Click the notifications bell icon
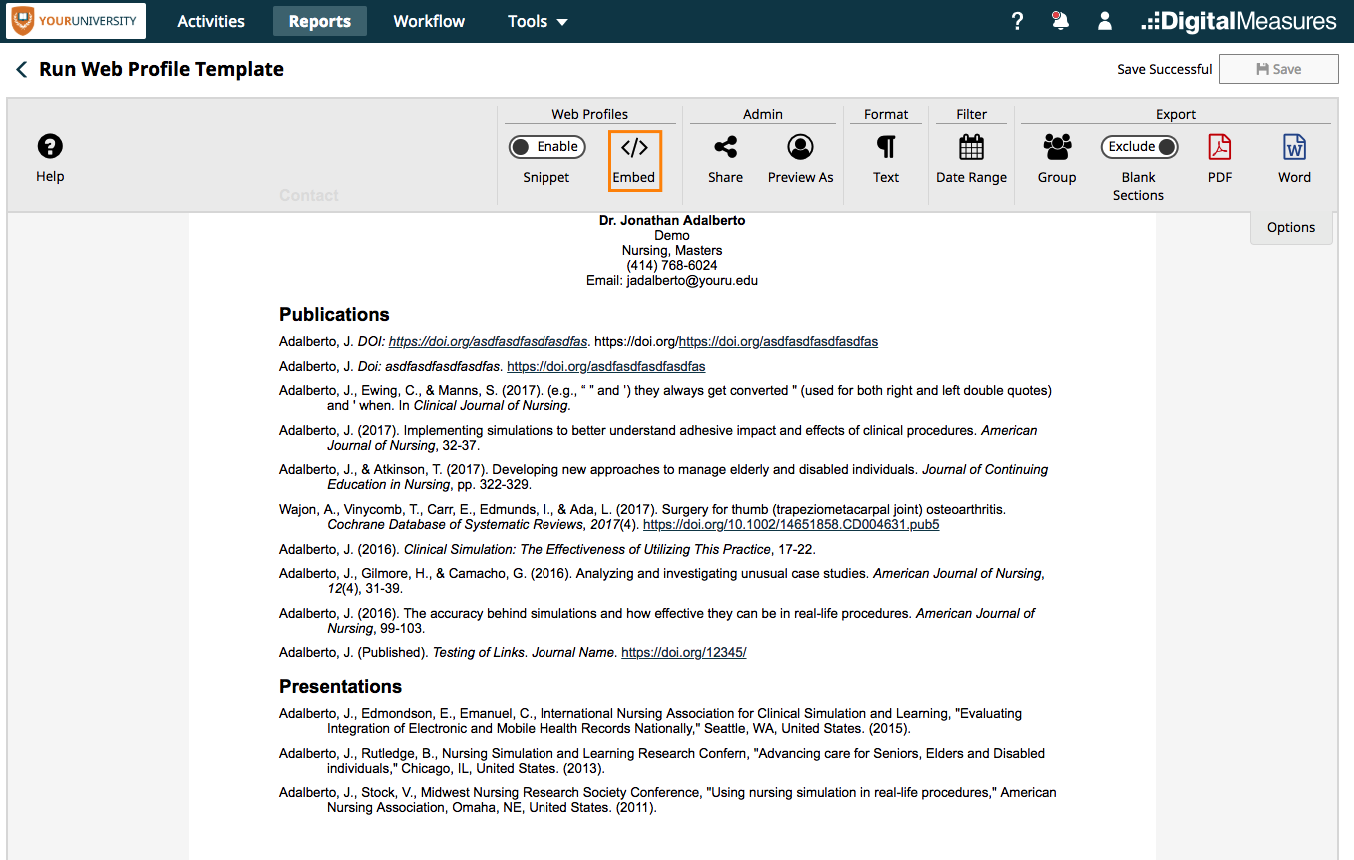 point(1060,20)
